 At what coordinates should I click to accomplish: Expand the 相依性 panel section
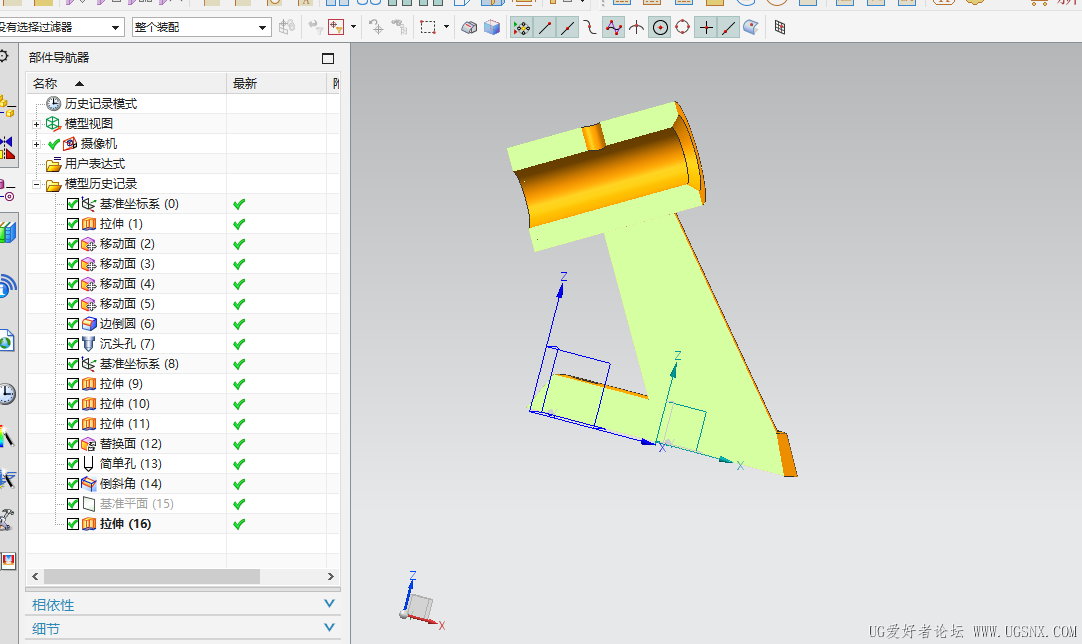pyautogui.click(x=183, y=605)
